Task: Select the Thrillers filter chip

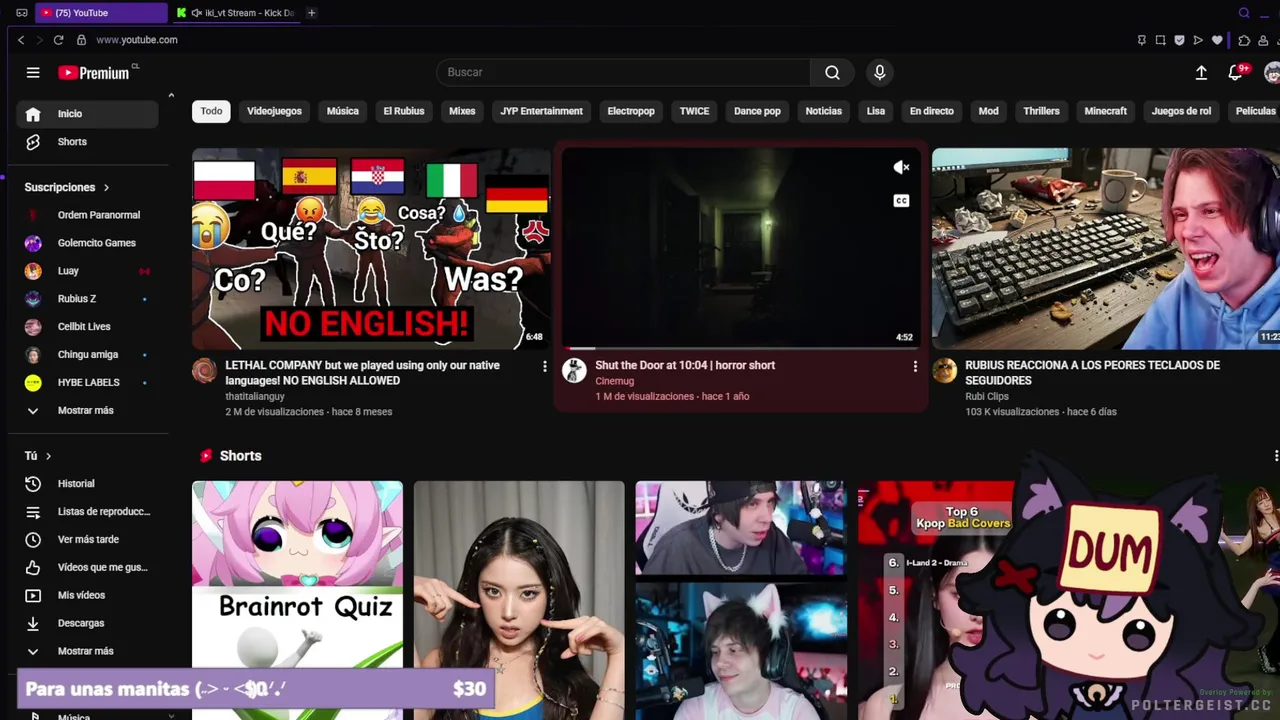Action: [1041, 111]
